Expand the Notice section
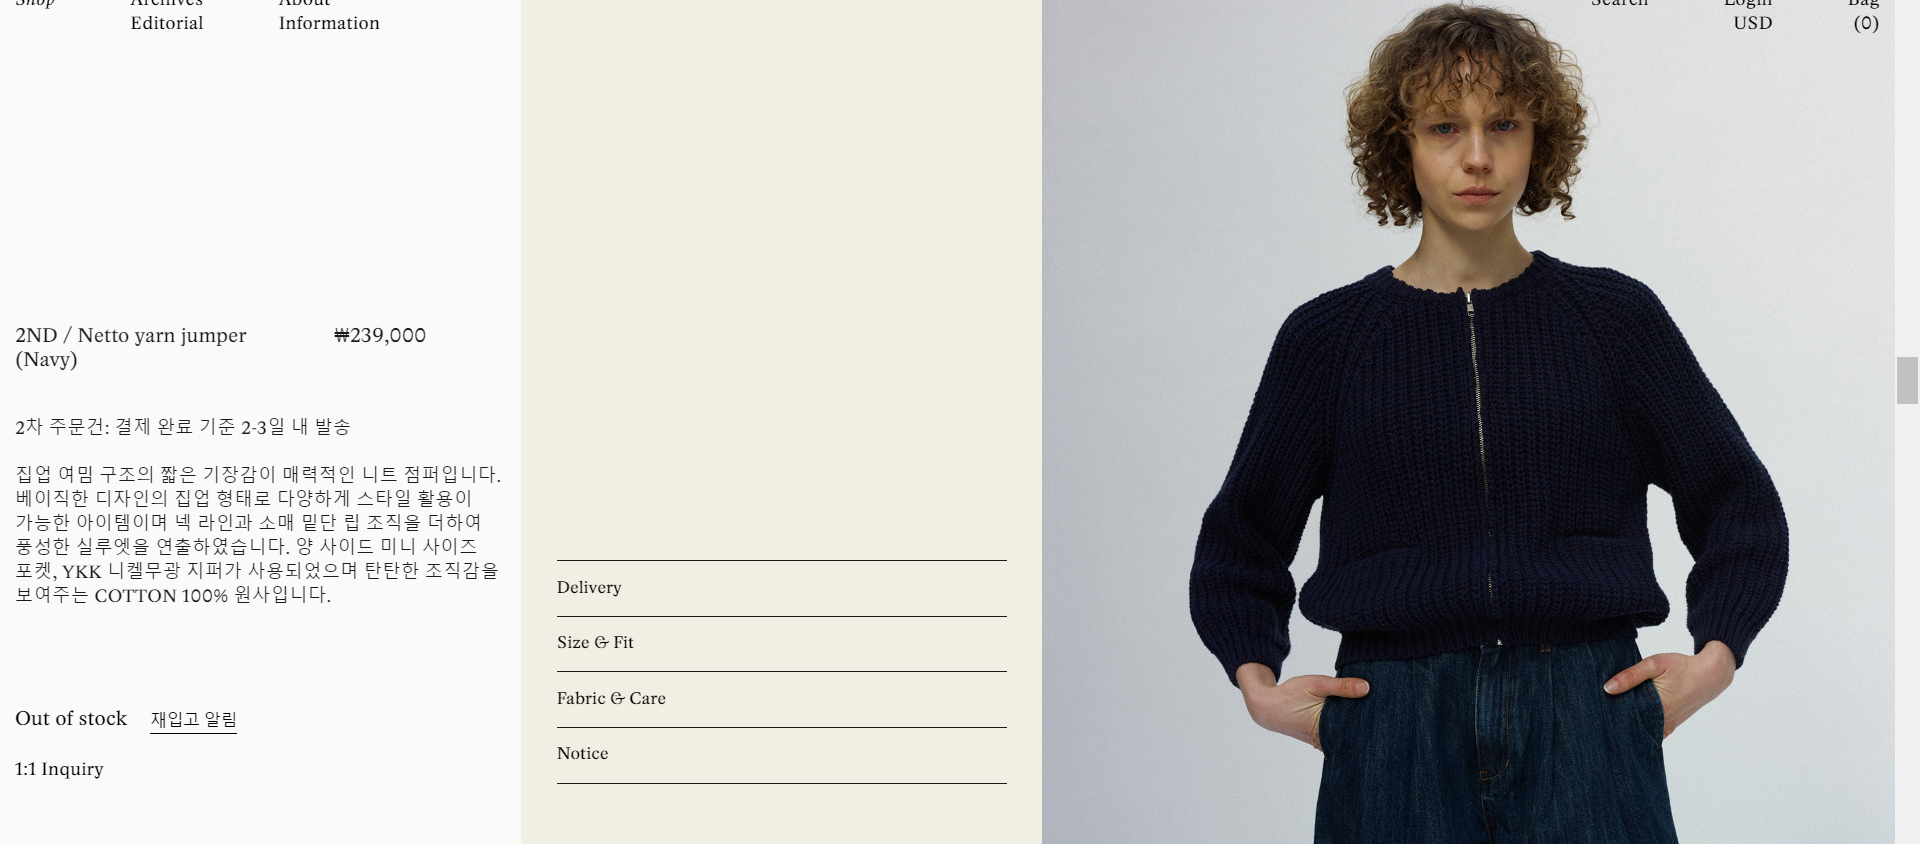This screenshot has width=1920, height=844. 781,754
